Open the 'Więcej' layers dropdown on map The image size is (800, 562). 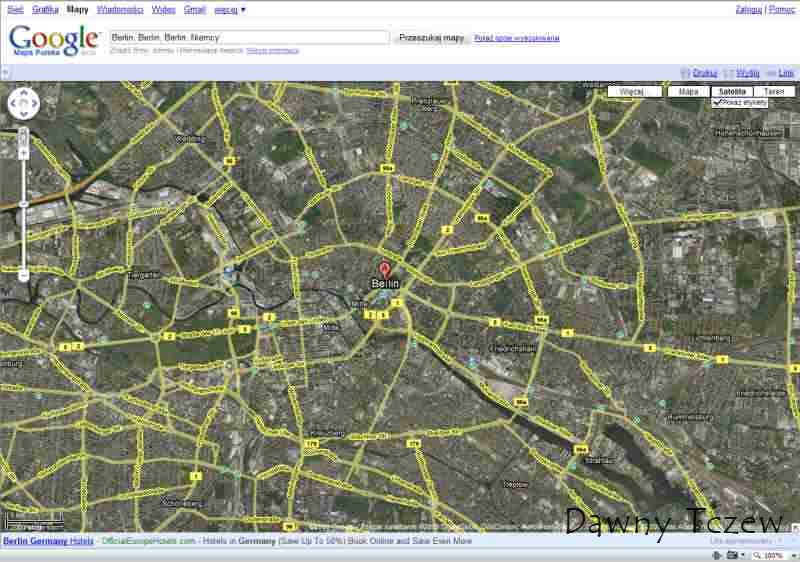634,91
